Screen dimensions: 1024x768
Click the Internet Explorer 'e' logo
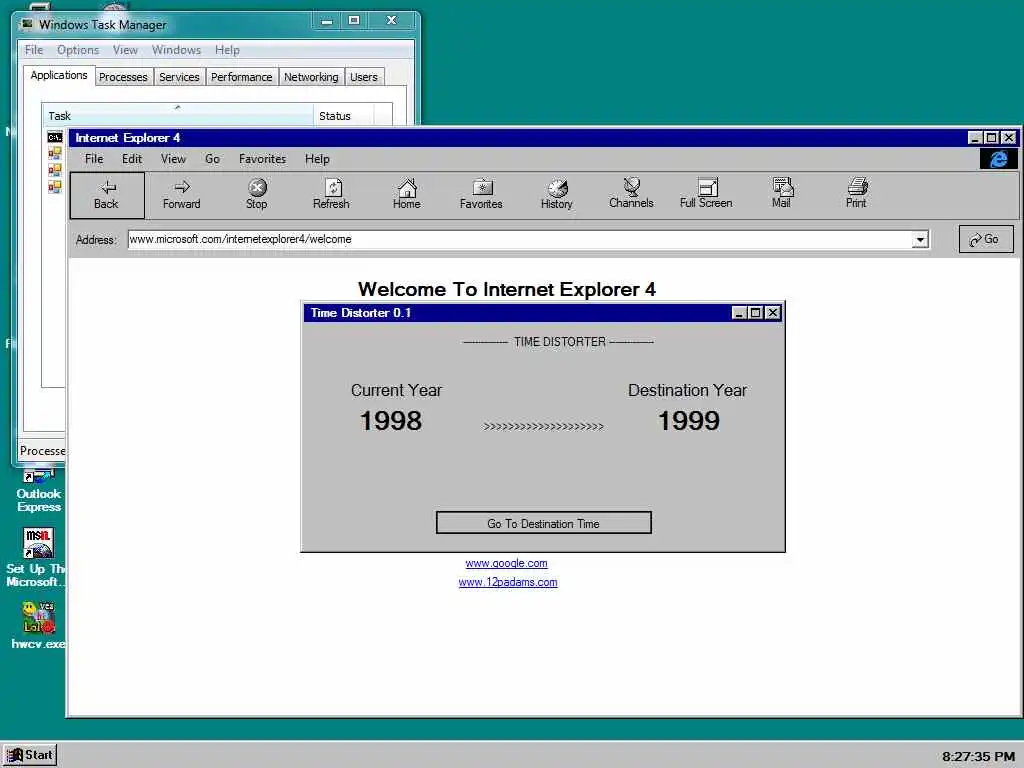pyautogui.click(x=998, y=159)
